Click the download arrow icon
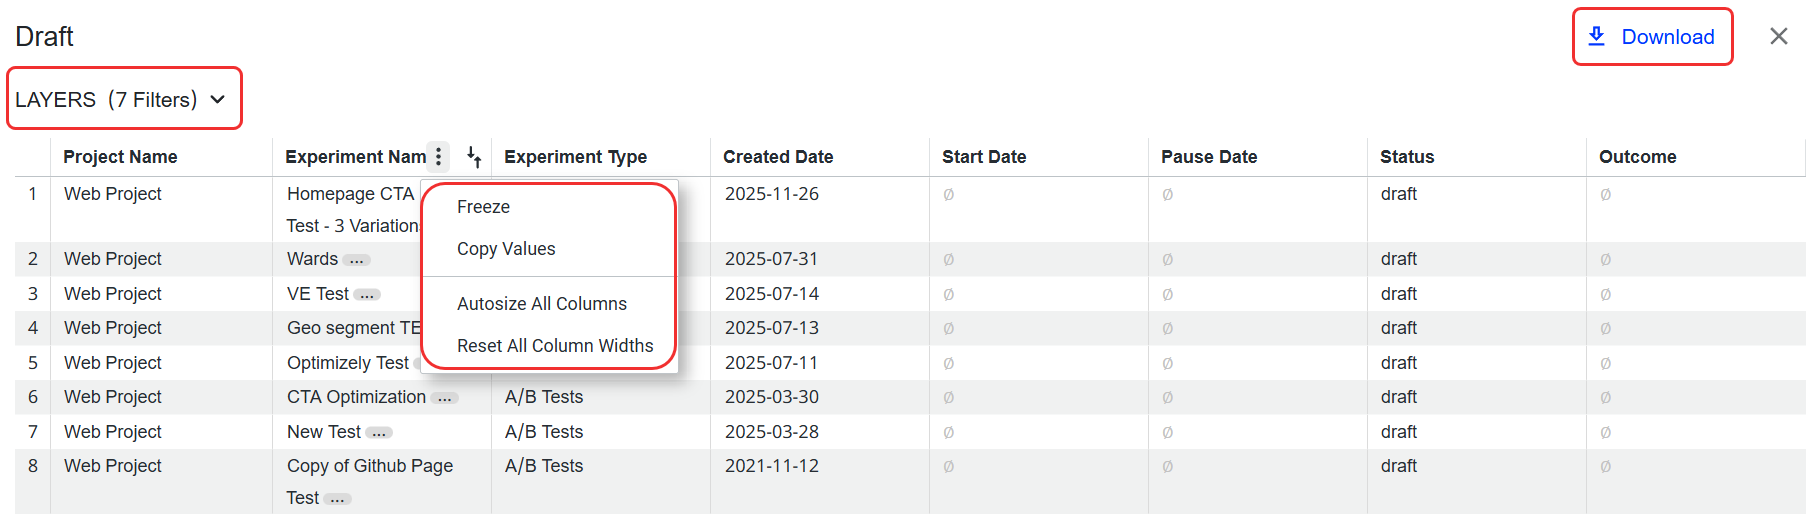The width and height of the screenshot is (1815, 523). point(1597,37)
